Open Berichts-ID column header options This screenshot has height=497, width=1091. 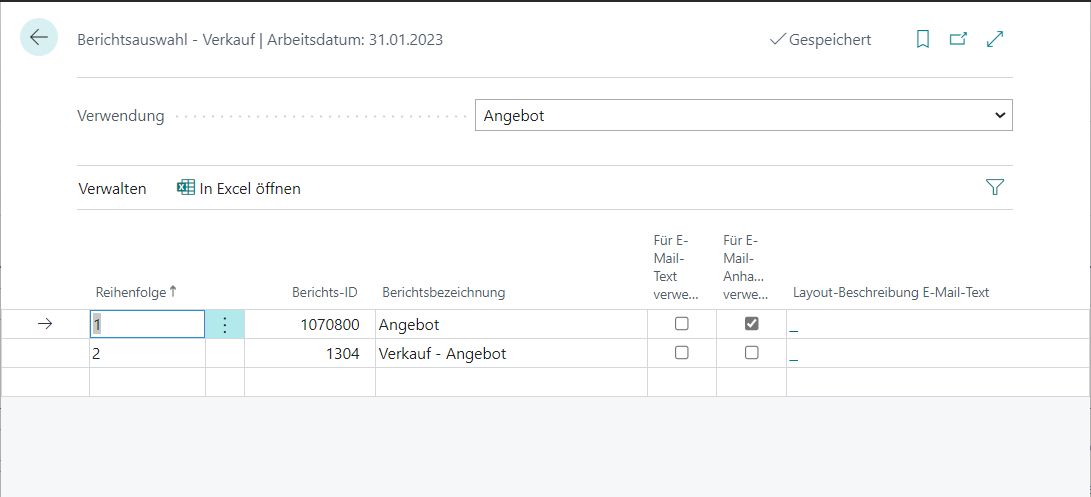click(324, 292)
